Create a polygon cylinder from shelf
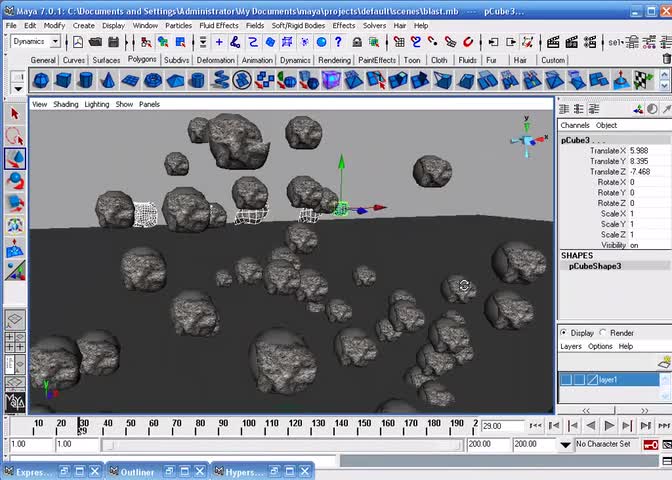The width and height of the screenshot is (672, 480). click(x=86, y=80)
